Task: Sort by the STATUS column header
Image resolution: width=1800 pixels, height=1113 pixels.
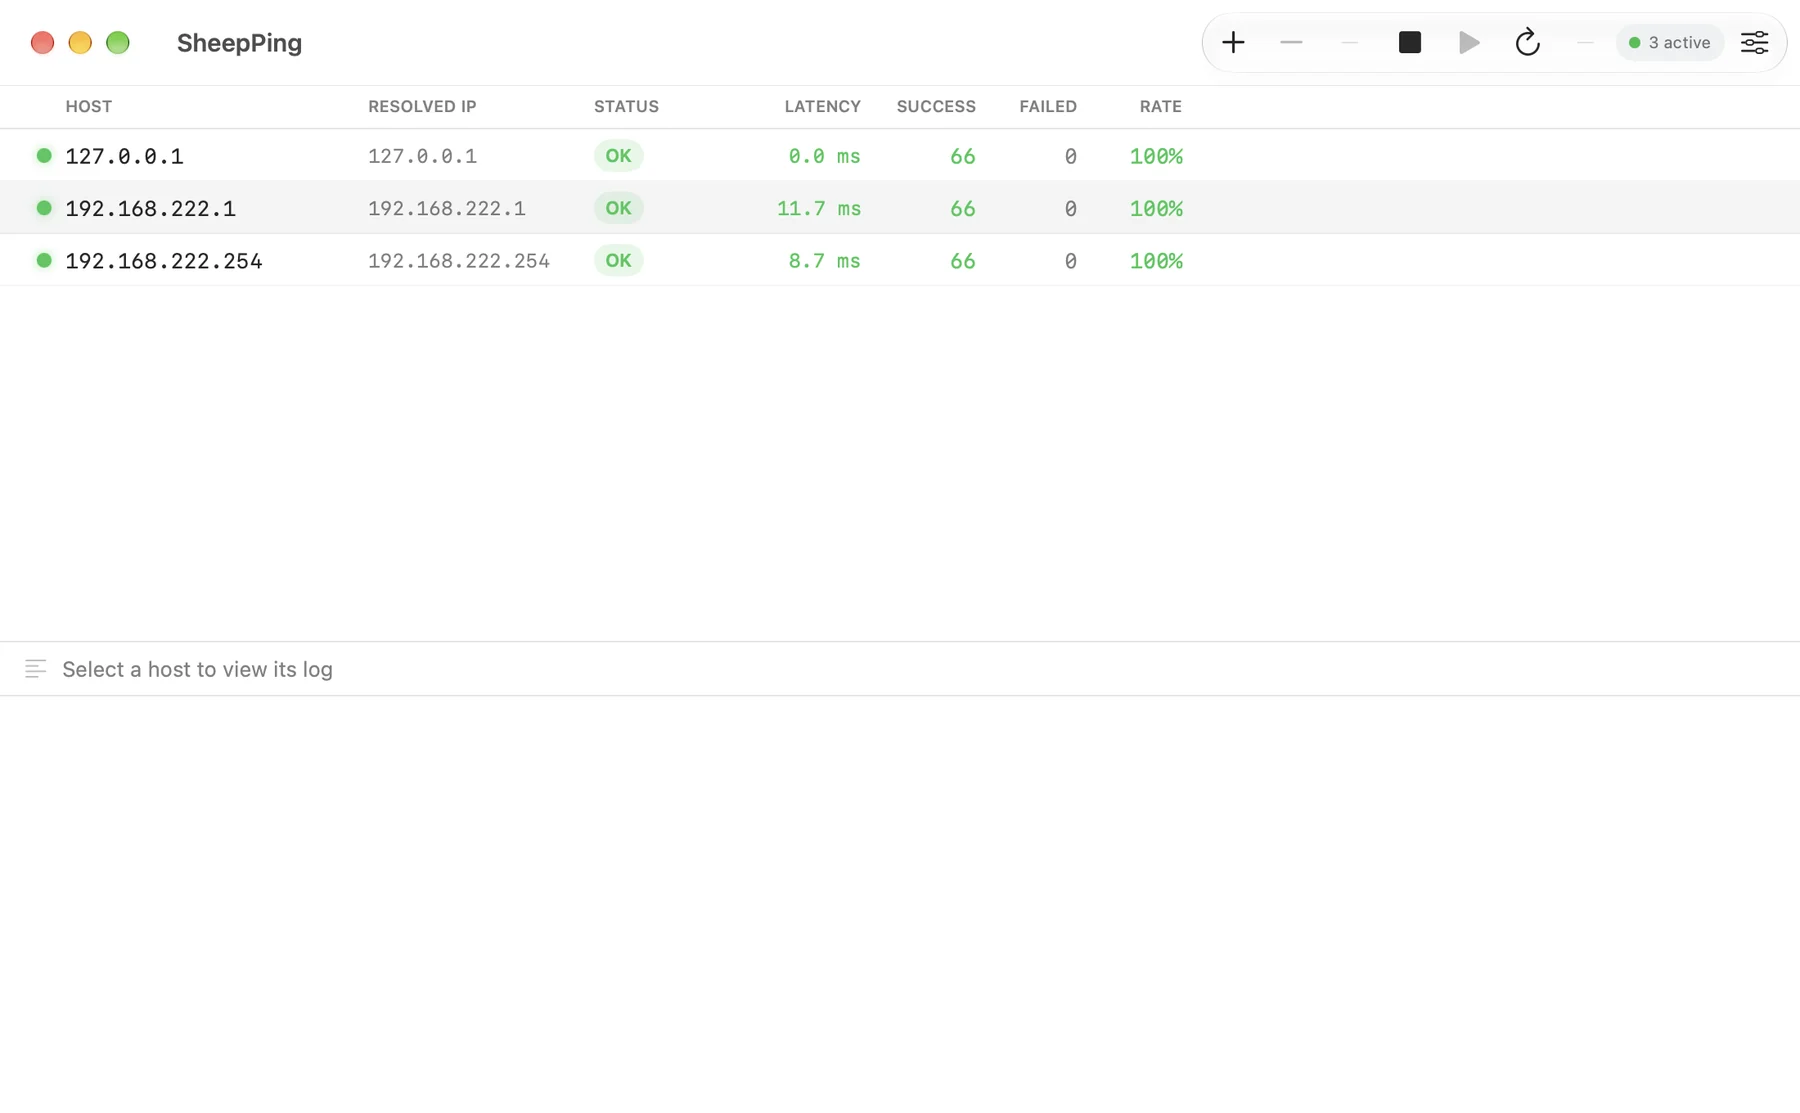Action: pos(626,106)
